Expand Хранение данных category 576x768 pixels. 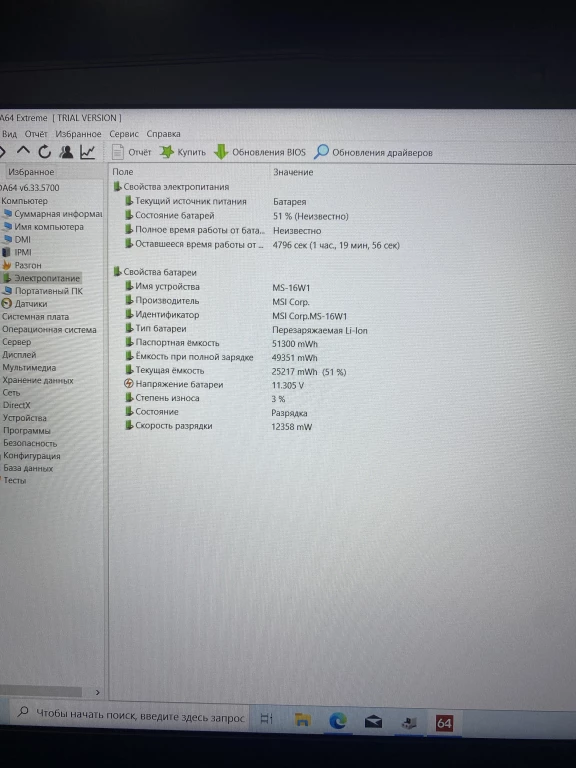38,380
